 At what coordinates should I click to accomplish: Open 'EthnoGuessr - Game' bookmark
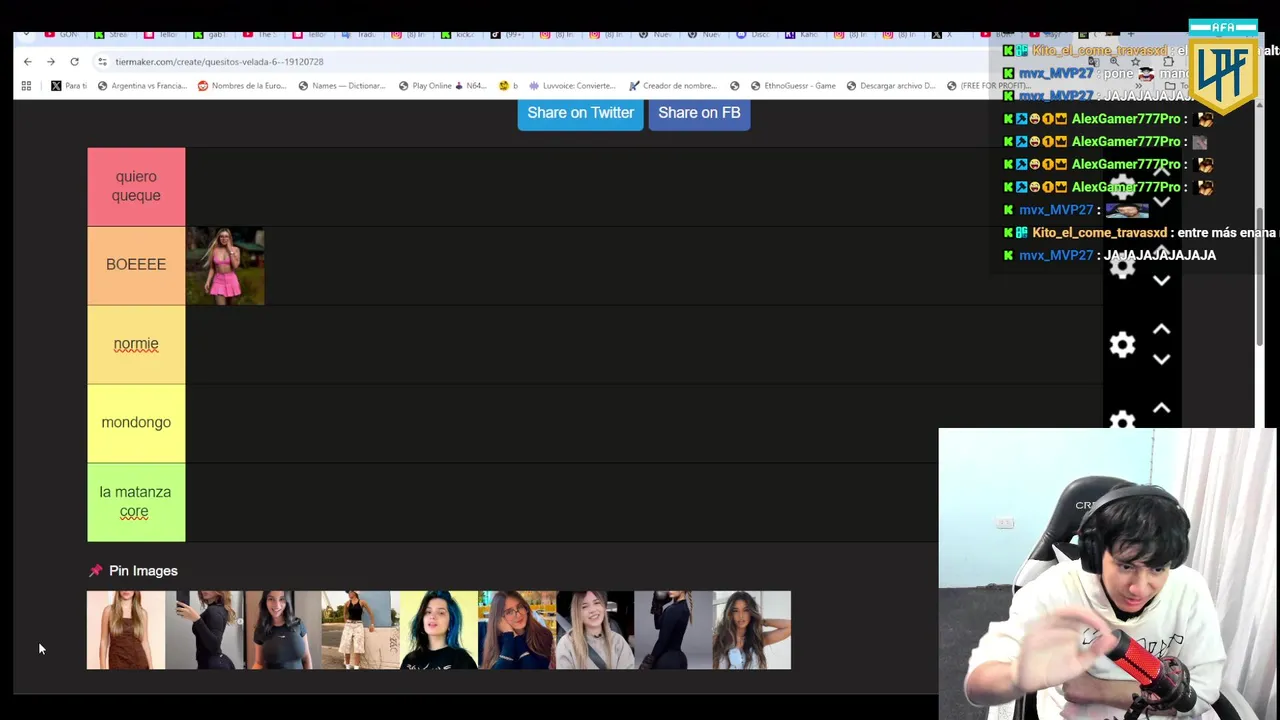[793, 86]
